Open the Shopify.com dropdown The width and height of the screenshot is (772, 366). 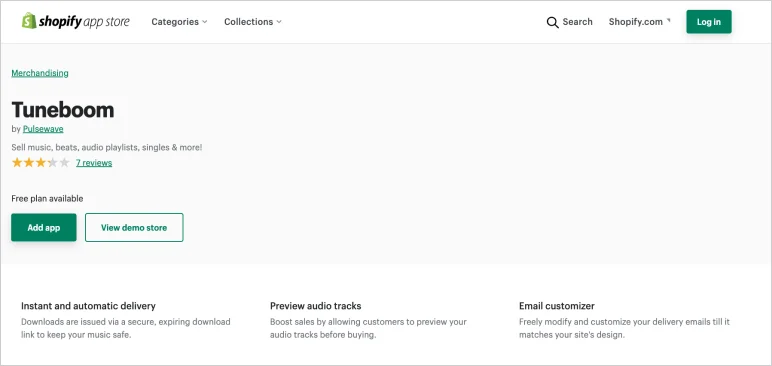coord(640,22)
